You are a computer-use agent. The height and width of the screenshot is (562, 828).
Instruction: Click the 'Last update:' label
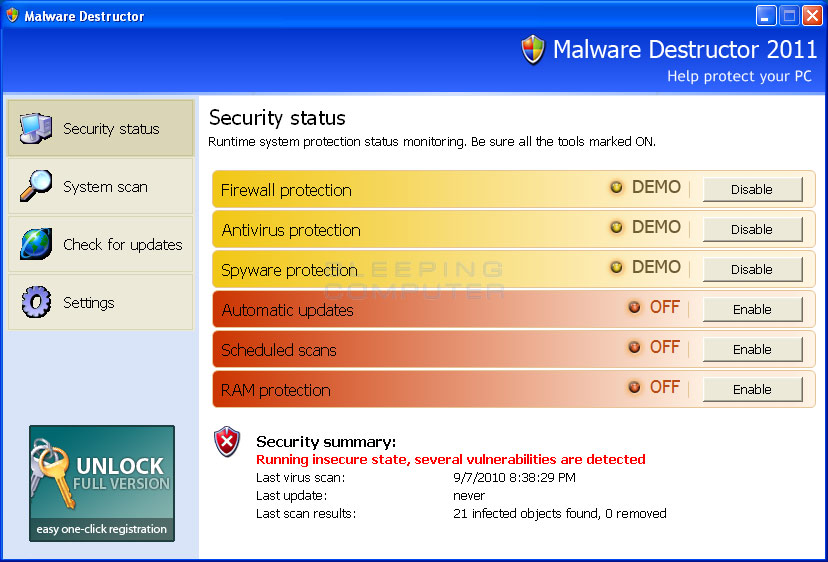click(x=291, y=496)
